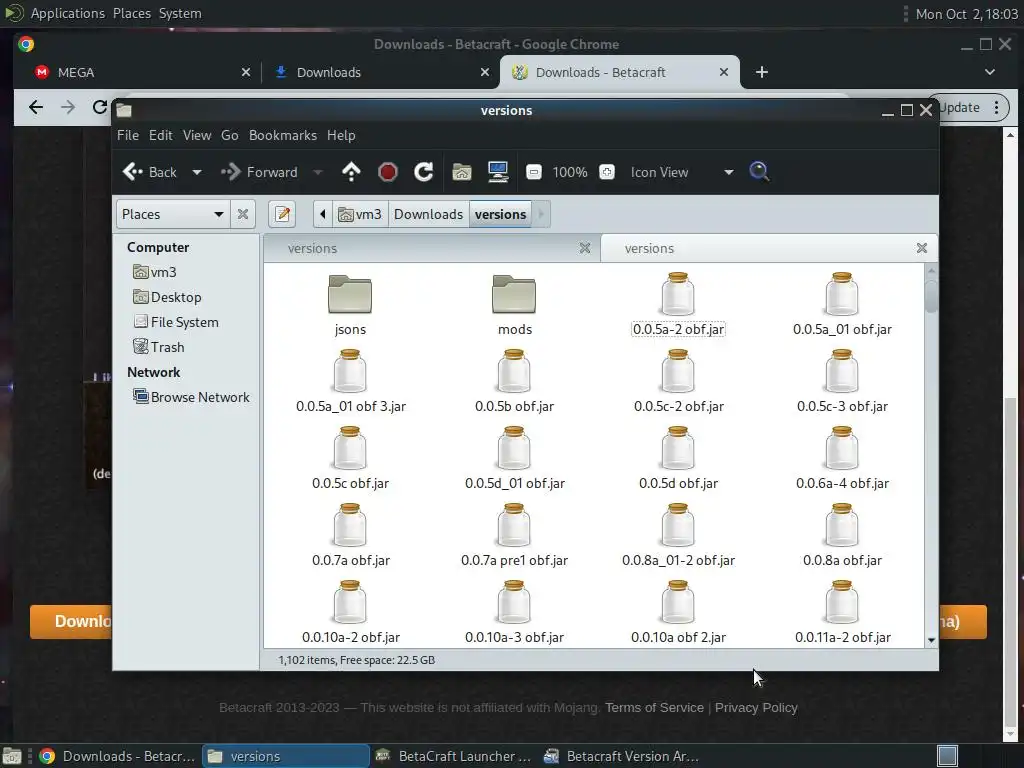Close the second versions tab
The image size is (1024, 768).
(x=921, y=248)
